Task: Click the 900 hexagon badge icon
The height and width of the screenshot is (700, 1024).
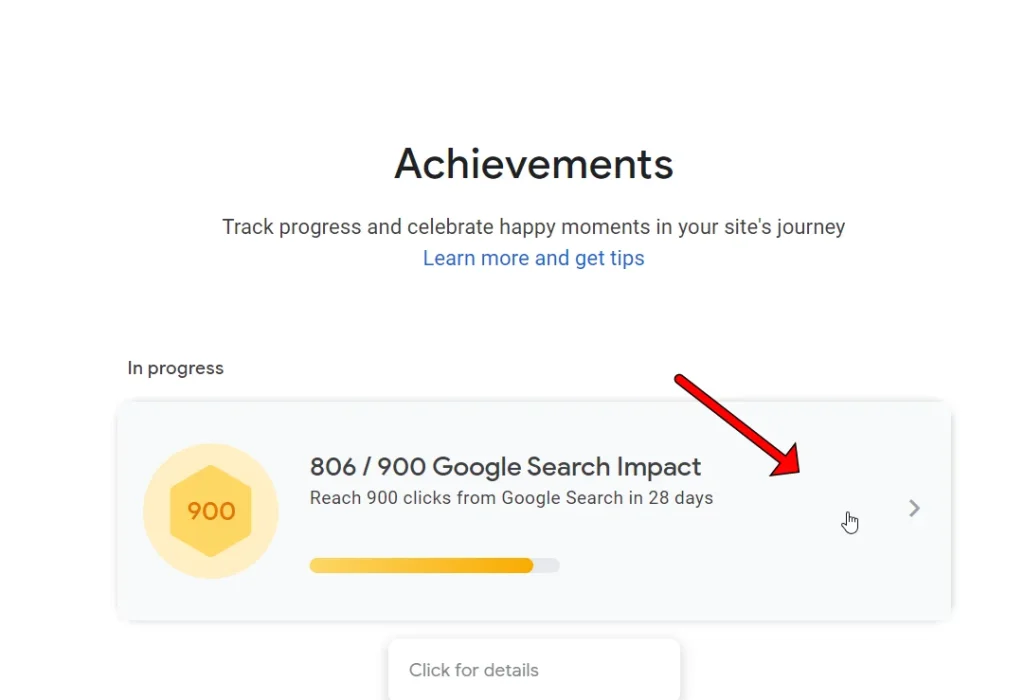Action: 210,511
